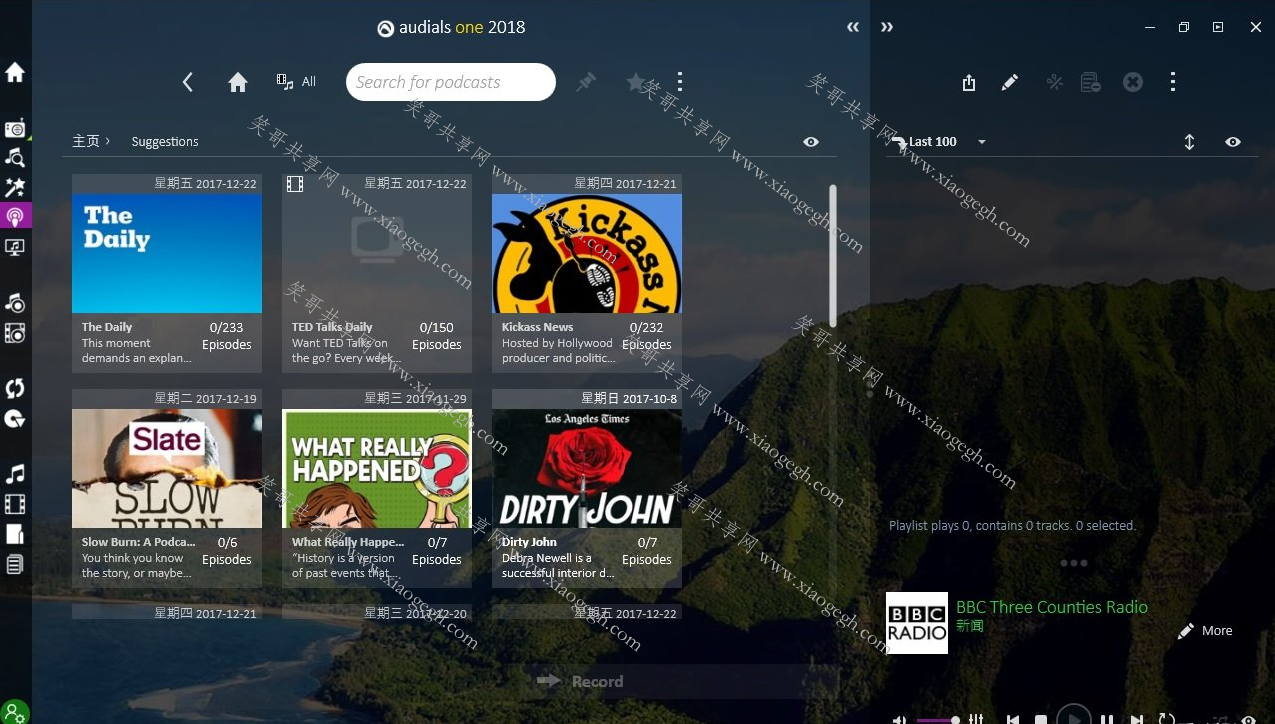Open the Music Wishes wand icon
Viewport: 1275px width, 724px height.
pos(15,187)
